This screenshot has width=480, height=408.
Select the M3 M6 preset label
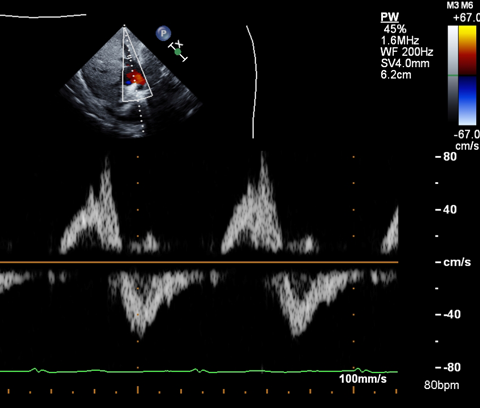click(x=460, y=5)
